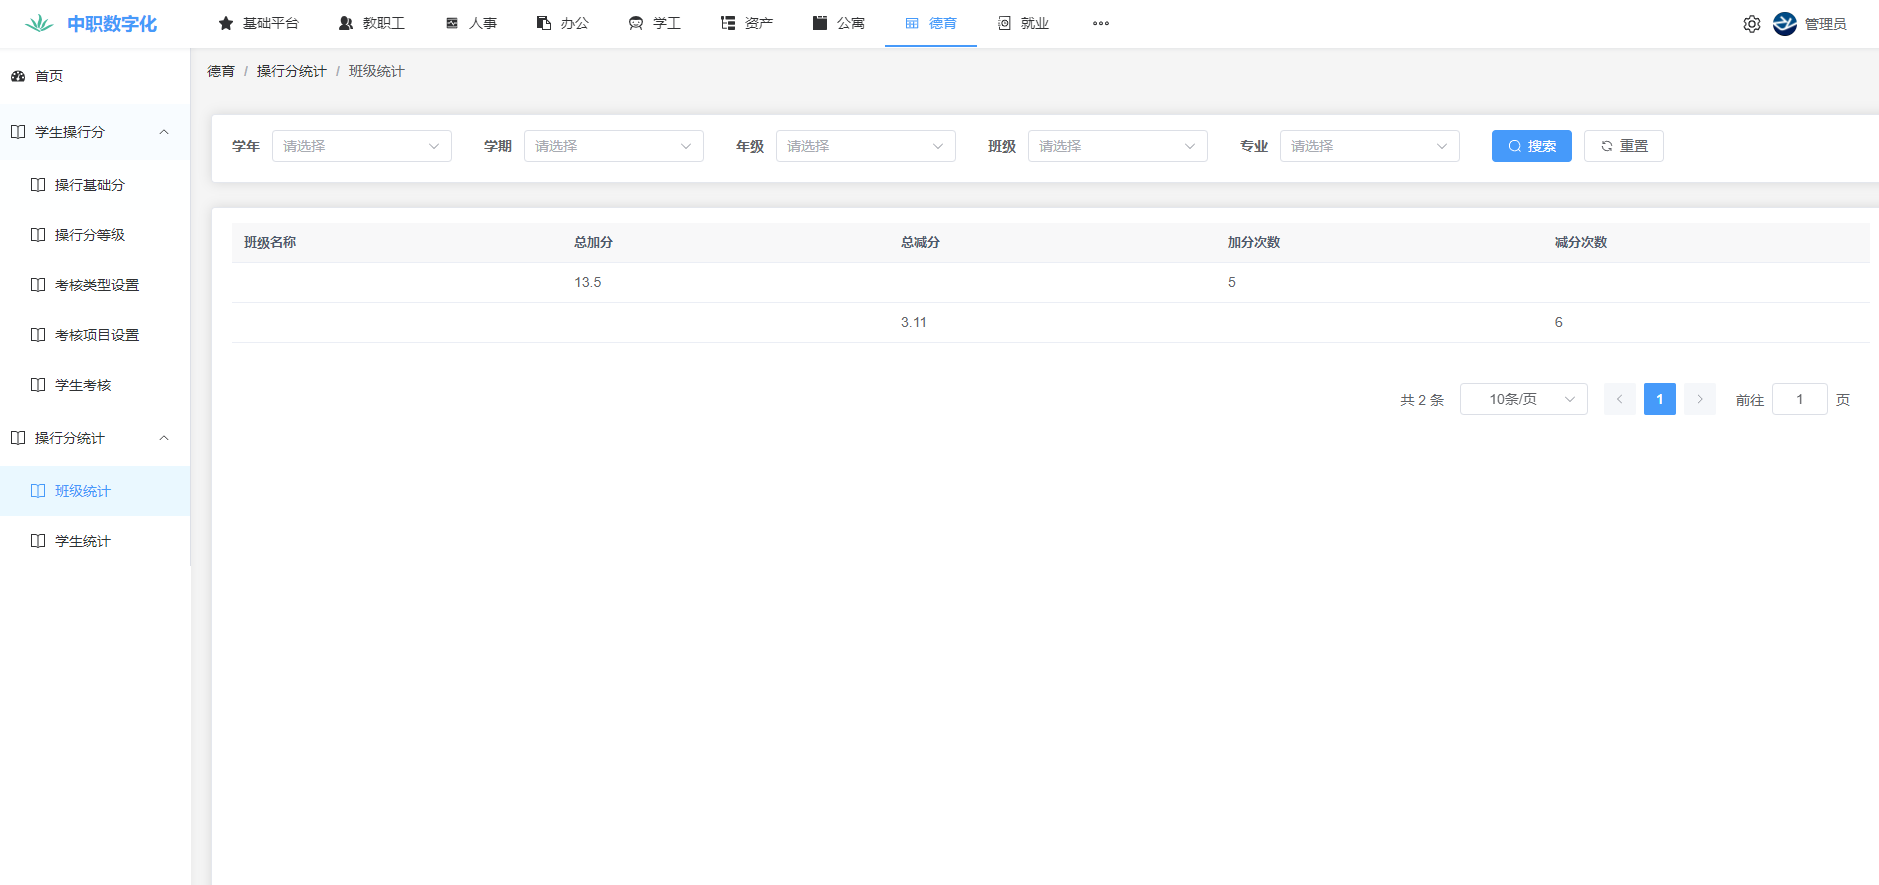Click the settings gear icon

(x=1751, y=24)
